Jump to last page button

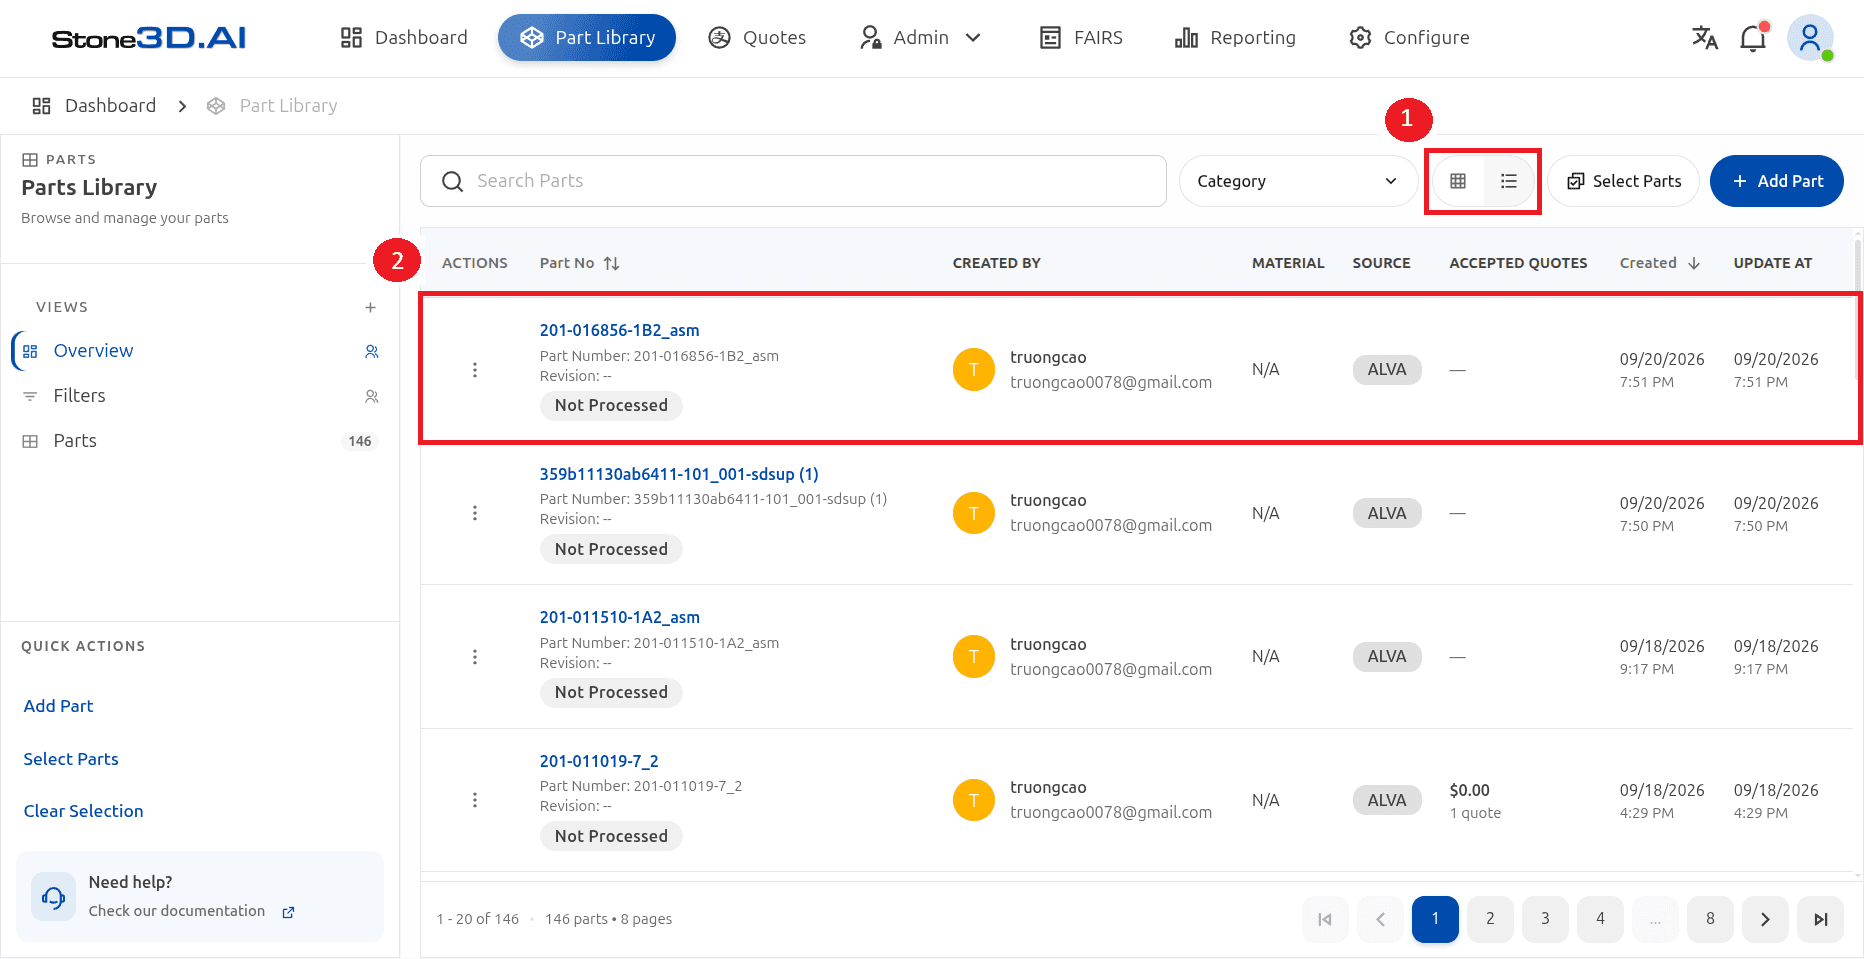pyautogui.click(x=1820, y=919)
